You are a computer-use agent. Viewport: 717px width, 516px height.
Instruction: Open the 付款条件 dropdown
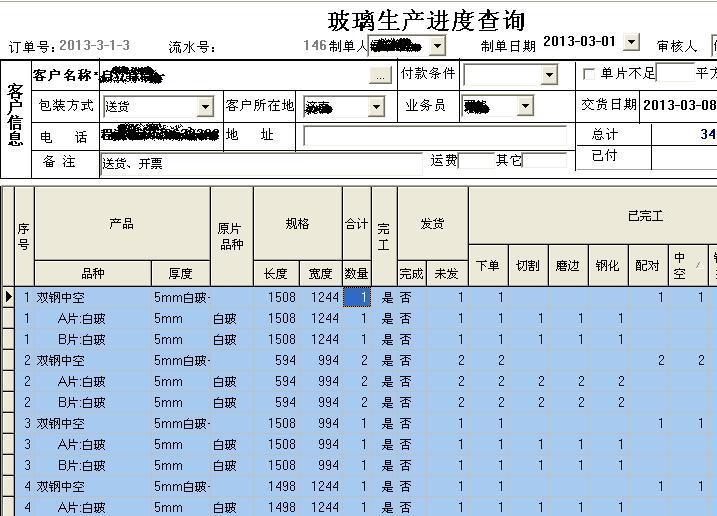click(548, 75)
